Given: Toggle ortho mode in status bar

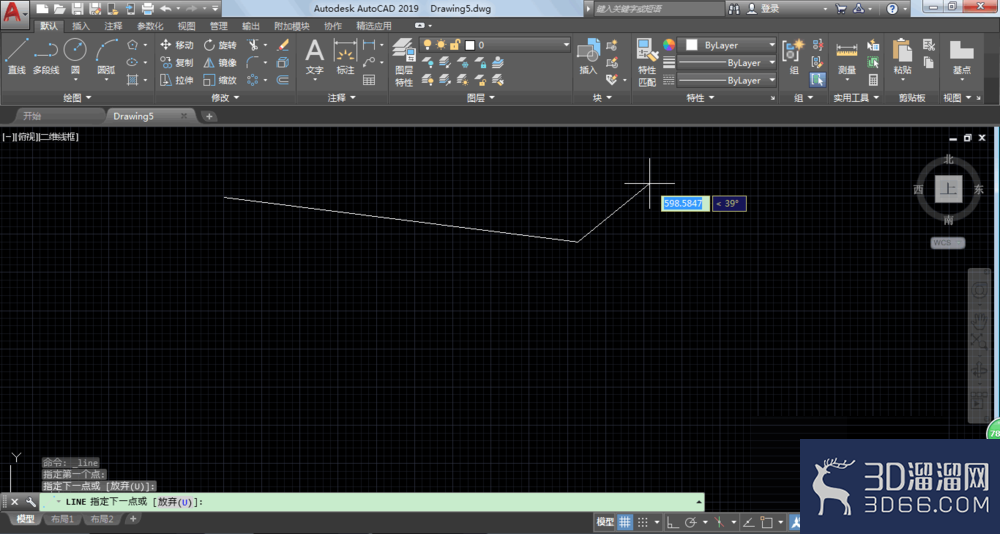Looking at the screenshot, I should tap(672, 522).
